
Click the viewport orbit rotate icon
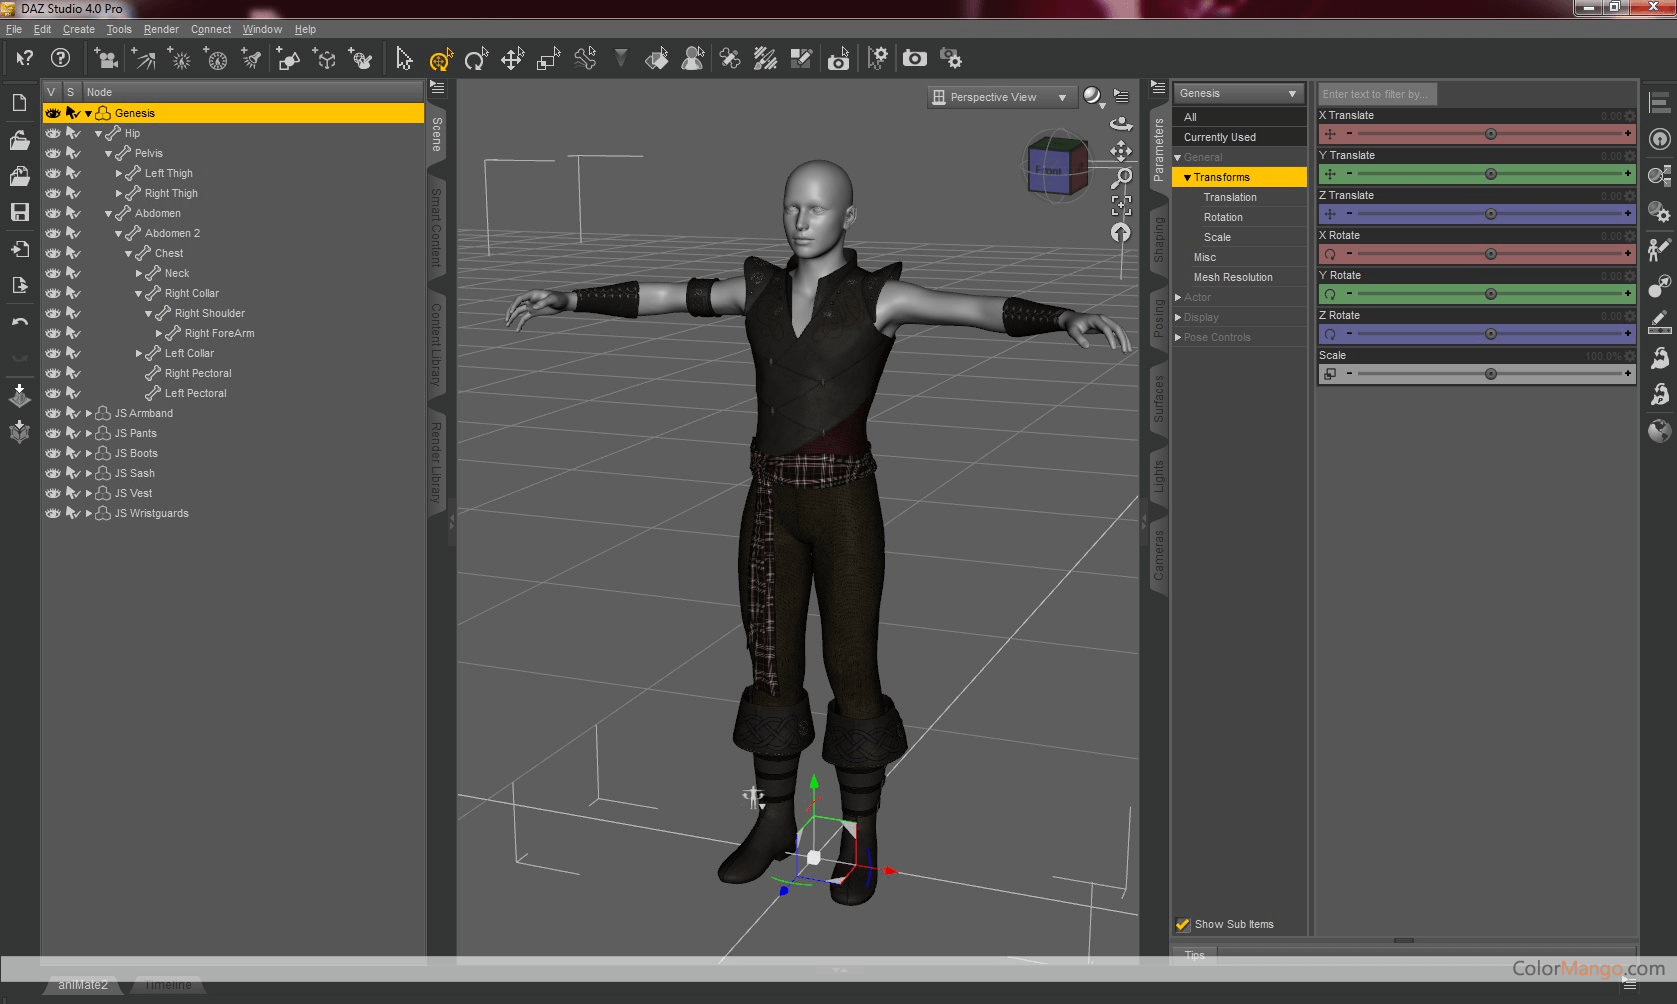point(1121,124)
